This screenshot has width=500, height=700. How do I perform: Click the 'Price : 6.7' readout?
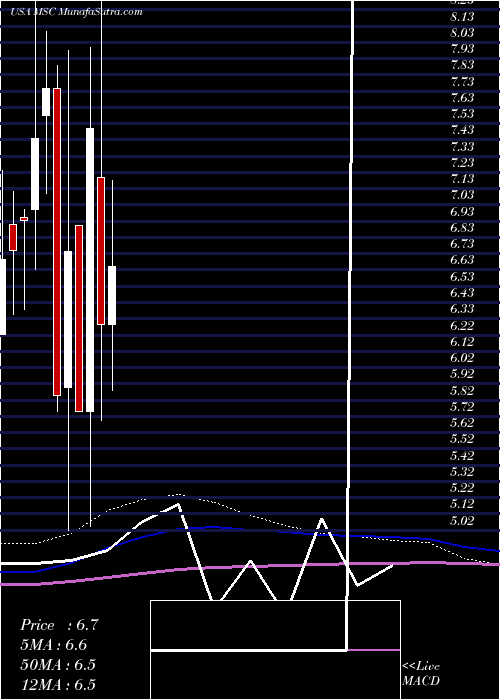coord(59,625)
